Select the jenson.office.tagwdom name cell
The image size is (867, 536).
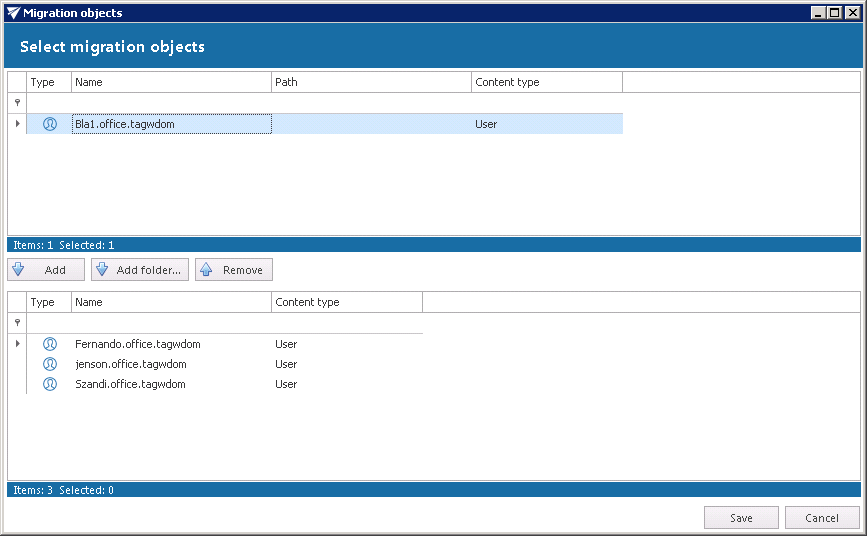(x=131, y=364)
